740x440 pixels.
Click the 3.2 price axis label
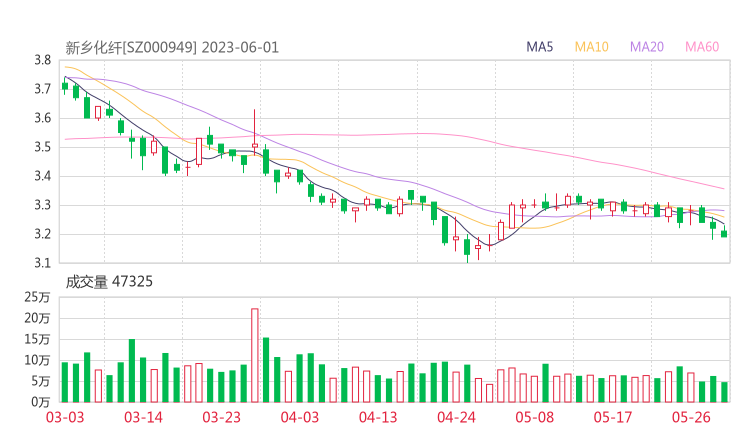pos(42,234)
